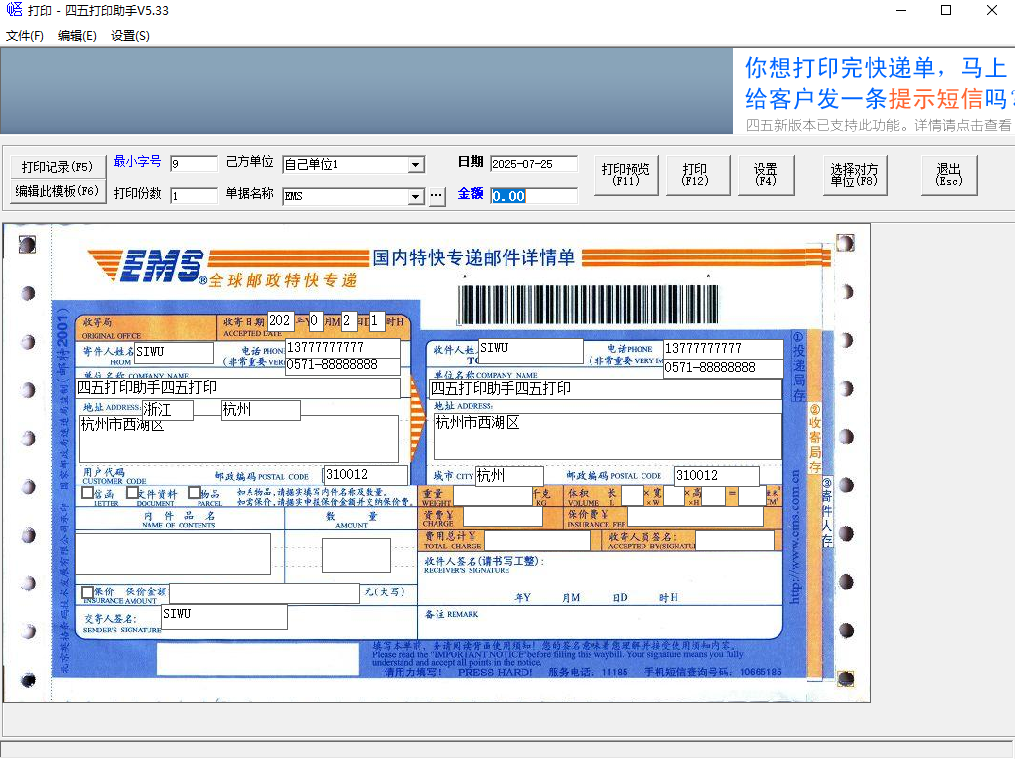Click recipient landline field 0571-88888888

[724, 368]
